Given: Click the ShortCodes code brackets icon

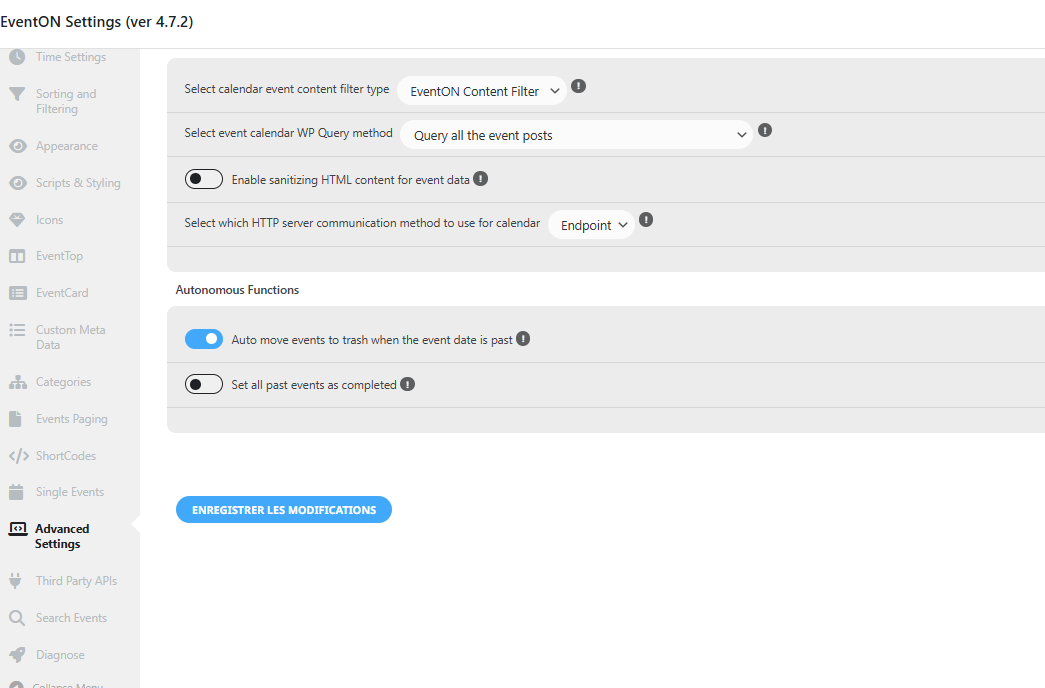Looking at the screenshot, I should [x=19, y=455].
